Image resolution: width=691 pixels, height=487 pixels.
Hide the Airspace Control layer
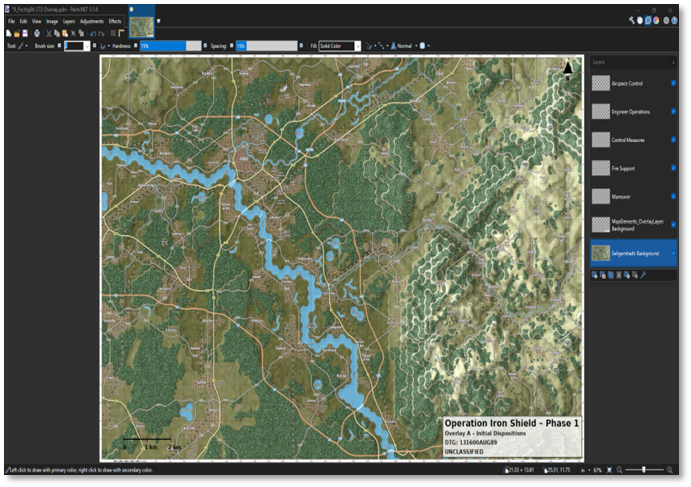pos(673,84)
